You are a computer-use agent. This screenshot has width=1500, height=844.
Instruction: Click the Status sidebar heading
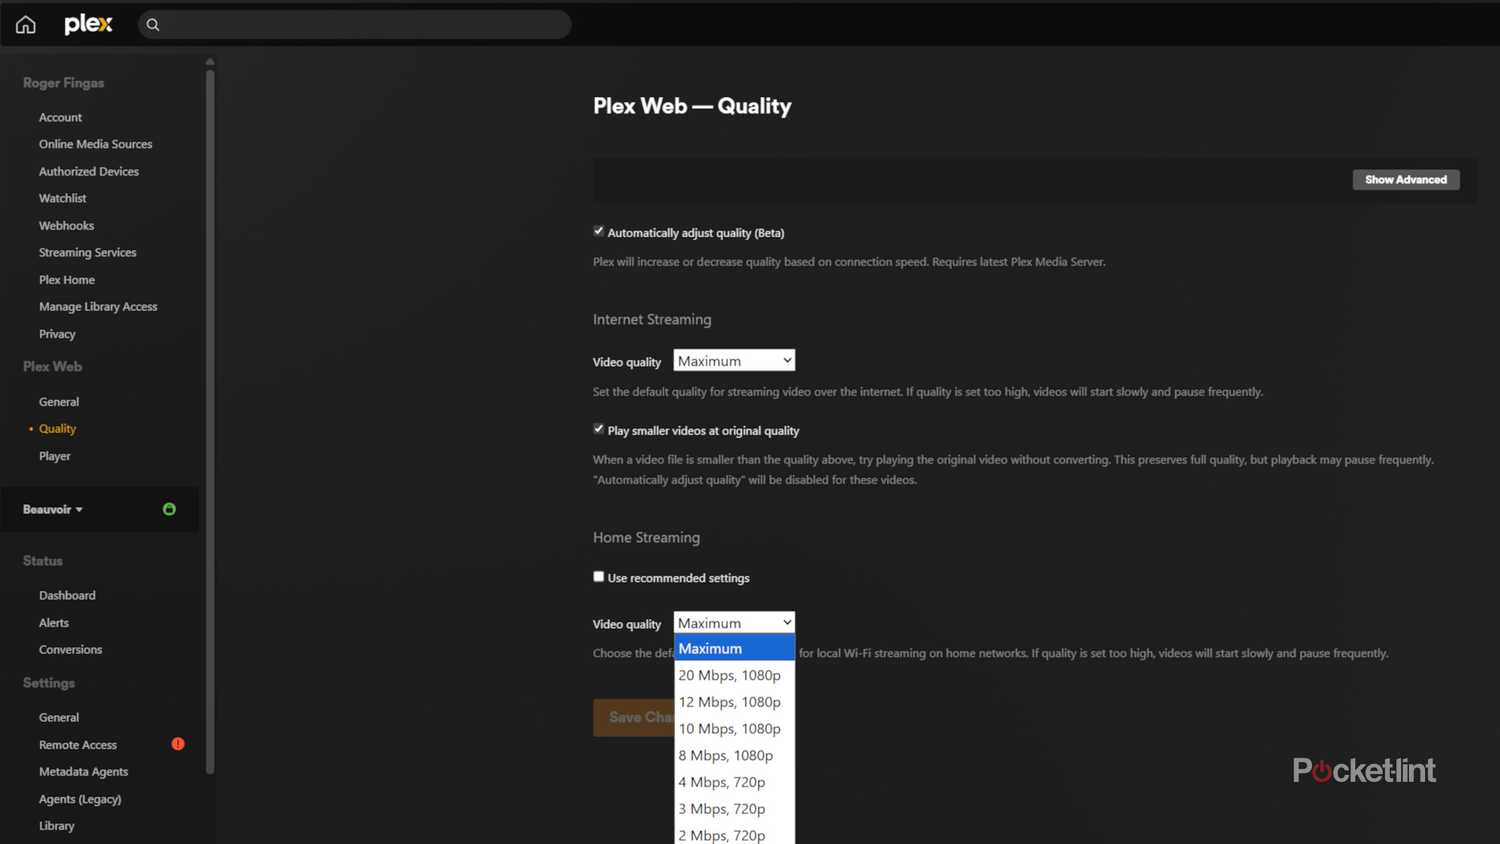tap(42, 561)
